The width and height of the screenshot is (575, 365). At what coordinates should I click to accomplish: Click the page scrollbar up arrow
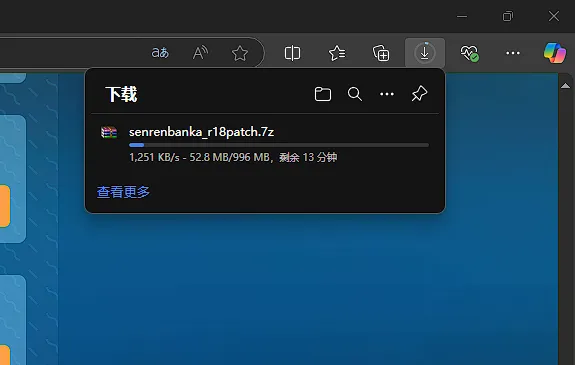pyautogui.click(x=565, y=86)
